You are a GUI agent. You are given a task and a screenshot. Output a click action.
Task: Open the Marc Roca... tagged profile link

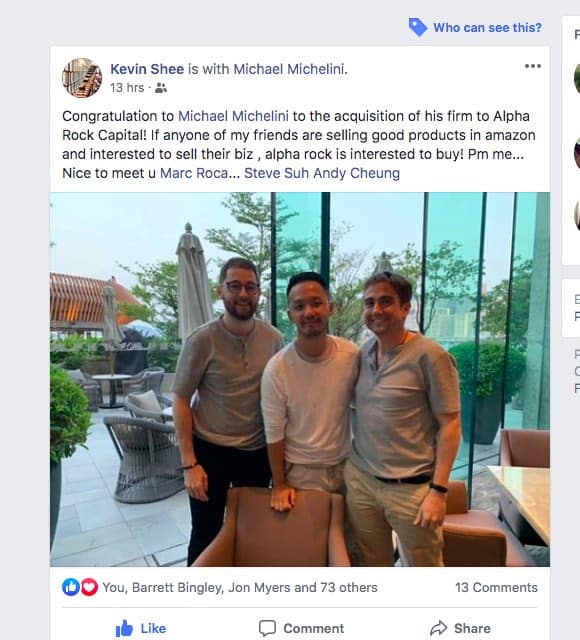(x=200, y=173)
